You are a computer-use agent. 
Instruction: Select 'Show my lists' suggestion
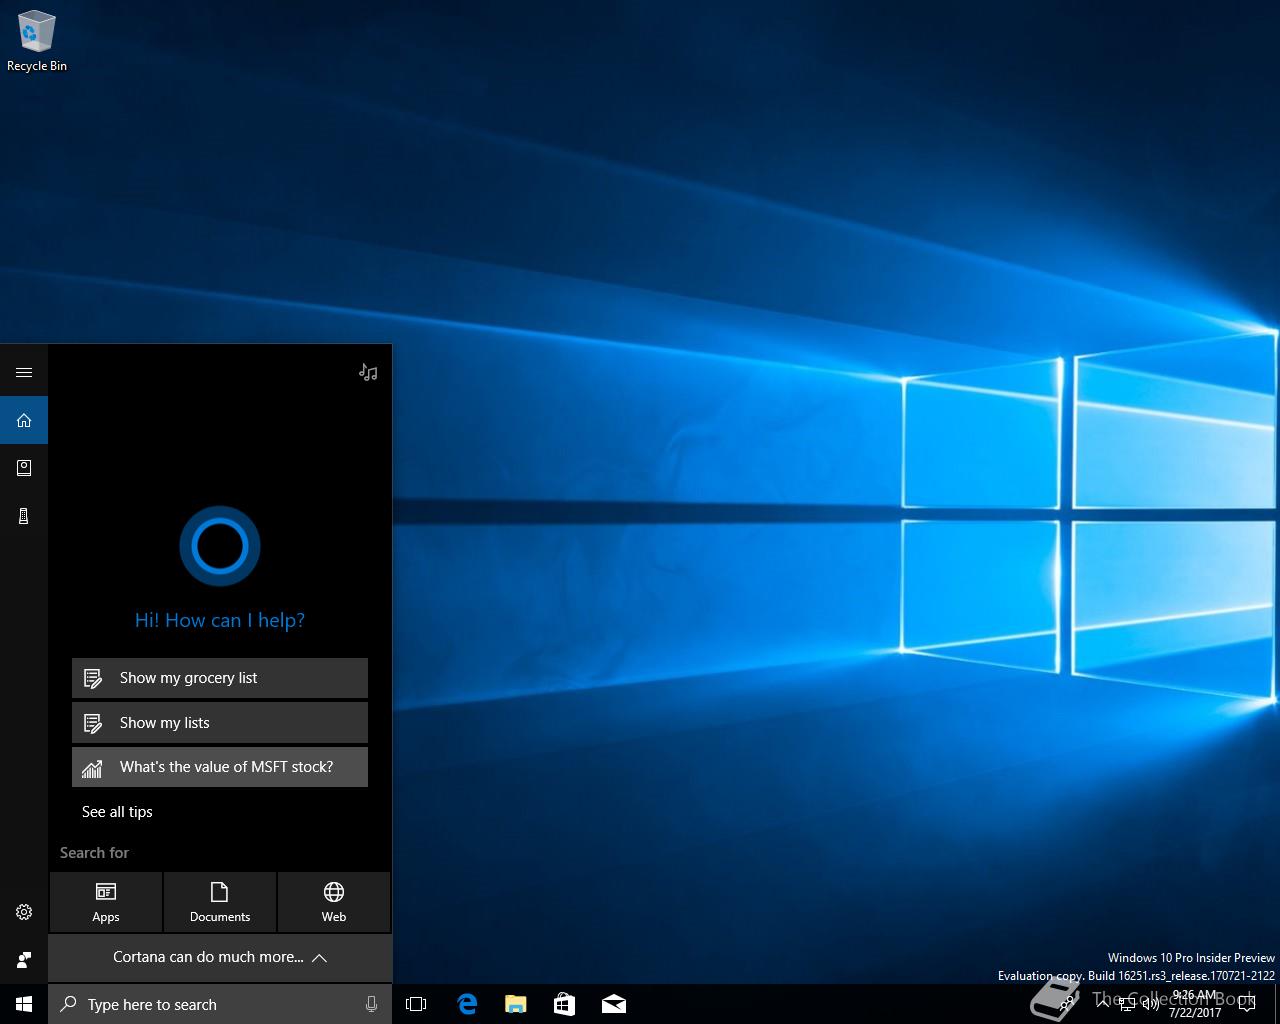tap(220, 722)
